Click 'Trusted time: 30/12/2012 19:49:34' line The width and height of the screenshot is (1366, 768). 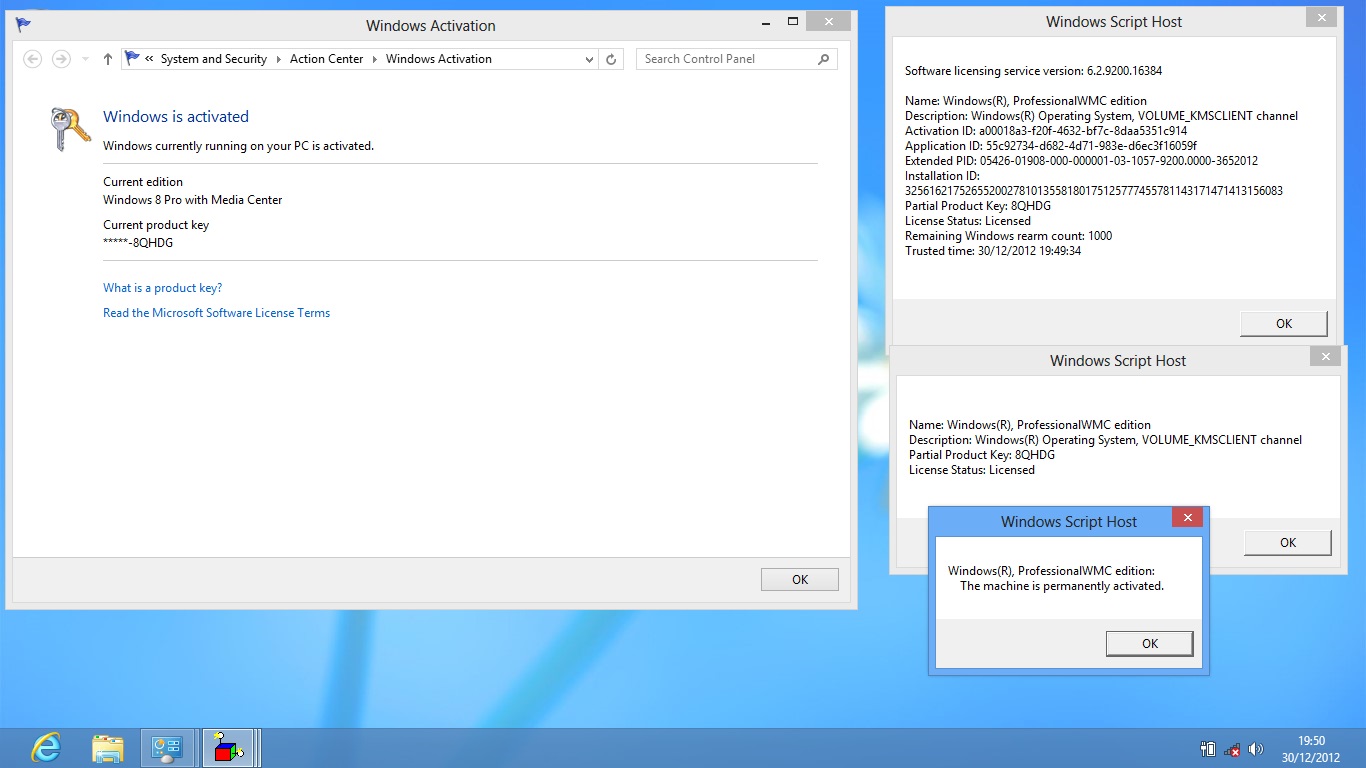993,251
